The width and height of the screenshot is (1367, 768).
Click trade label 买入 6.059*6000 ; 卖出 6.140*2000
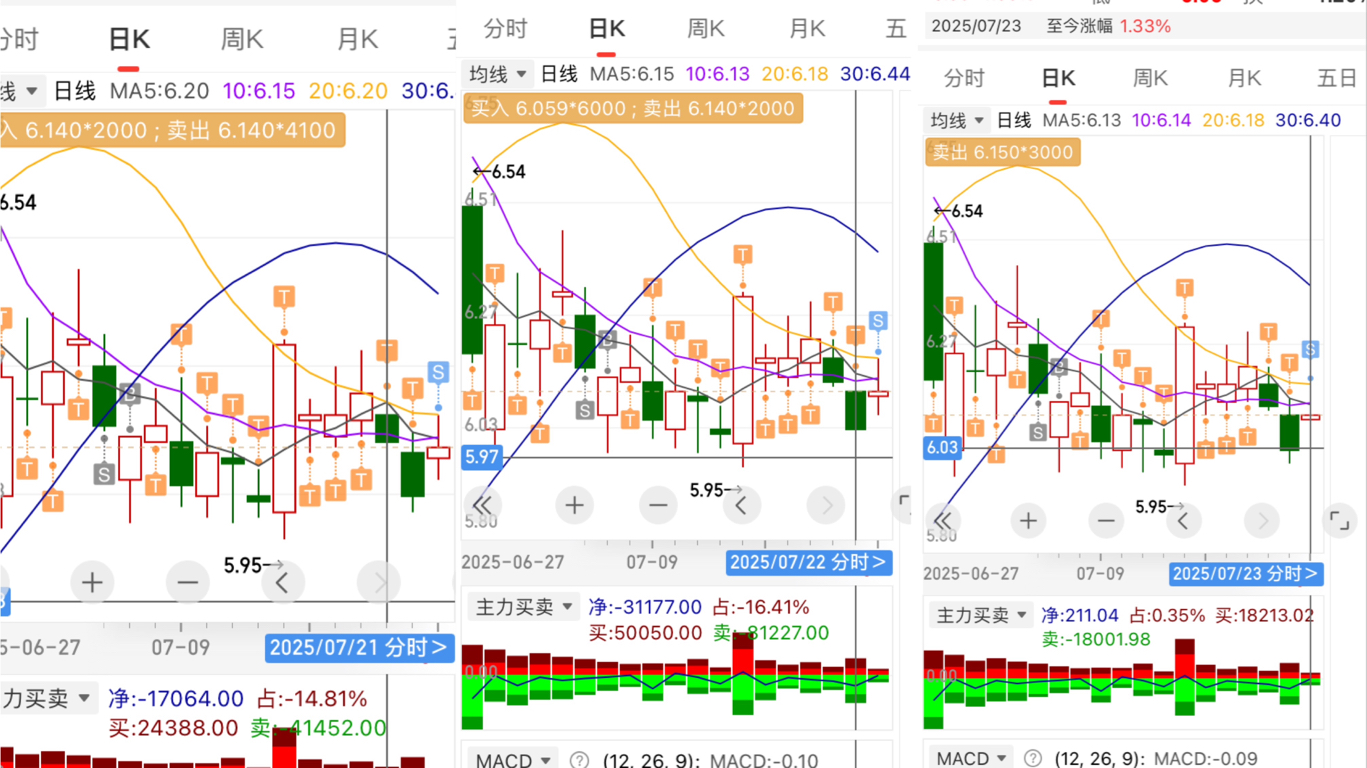click(x=633, y=109)
